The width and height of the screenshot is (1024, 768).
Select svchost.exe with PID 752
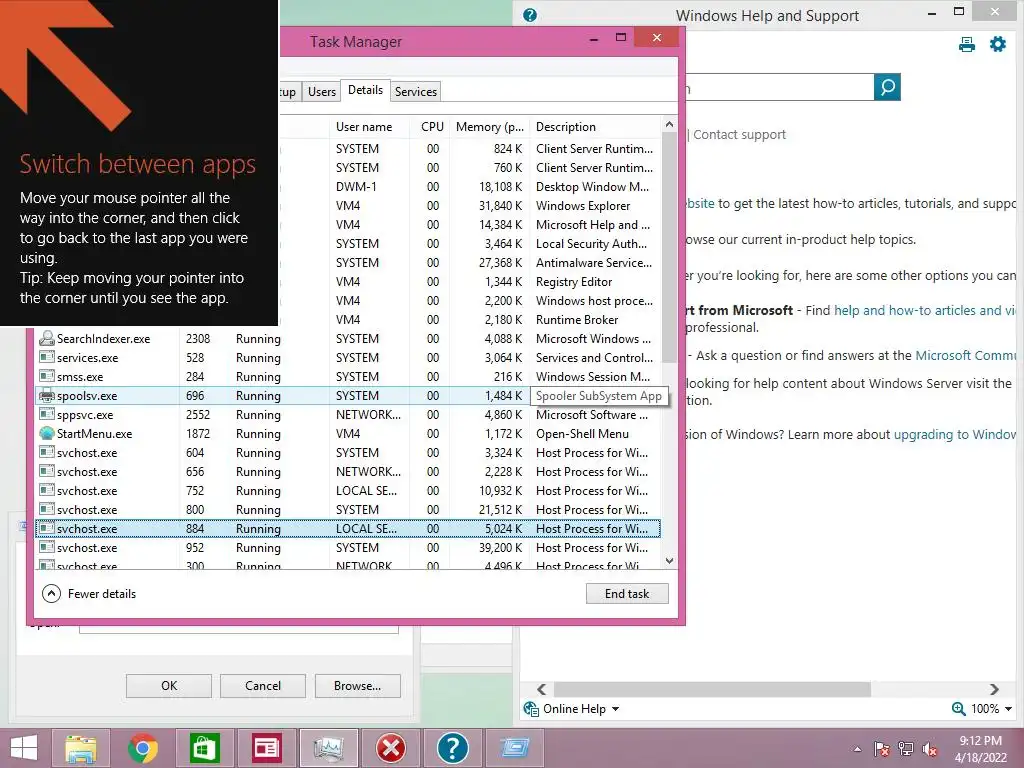347,490
